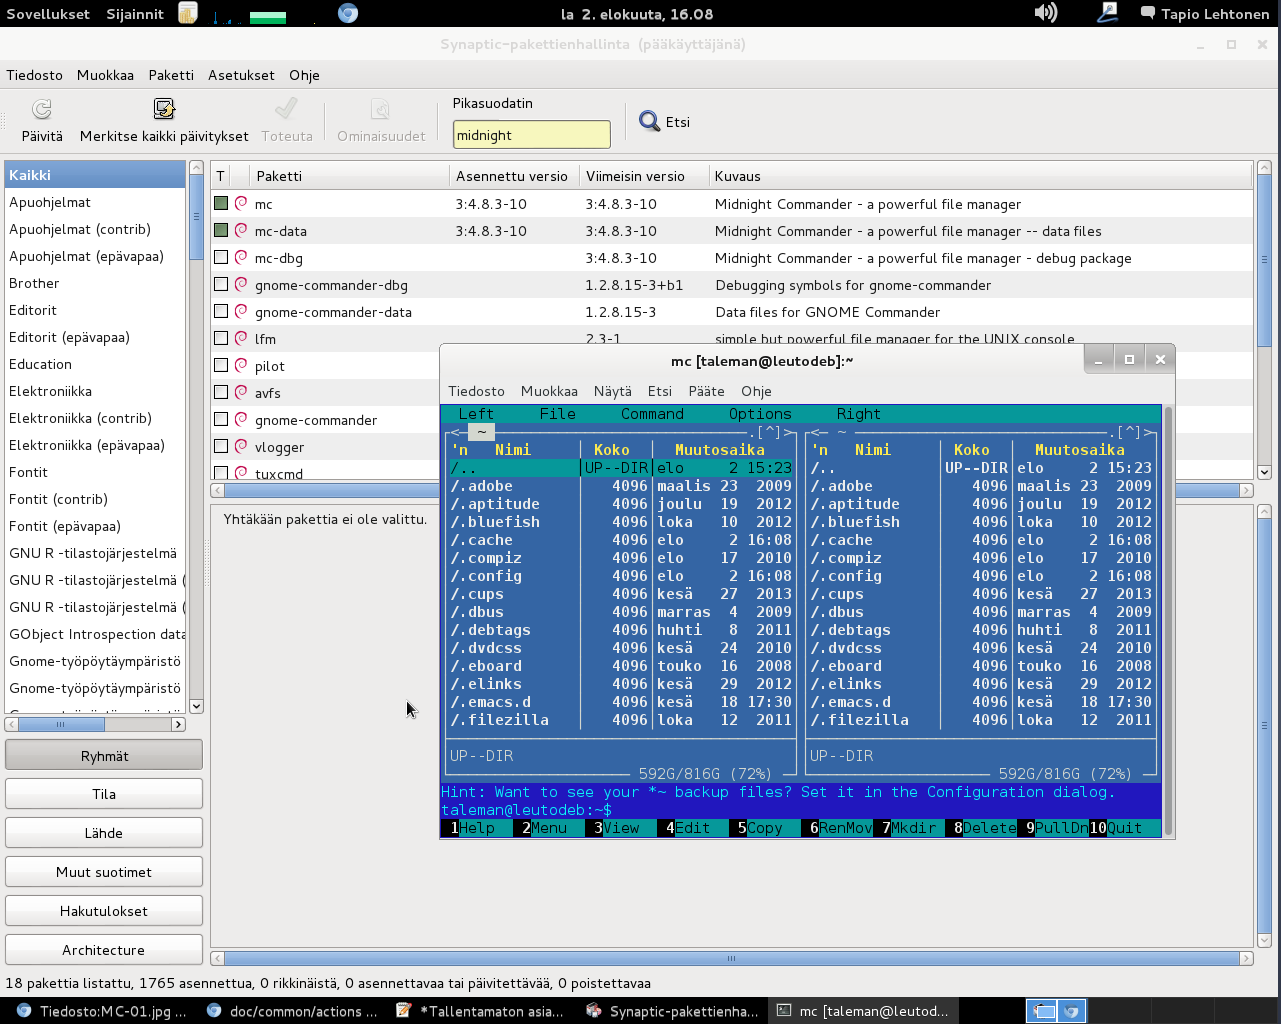The image size is (1281, 1024).
Task: Click the Debian icon beside vlogger
Action: [241, 446]
